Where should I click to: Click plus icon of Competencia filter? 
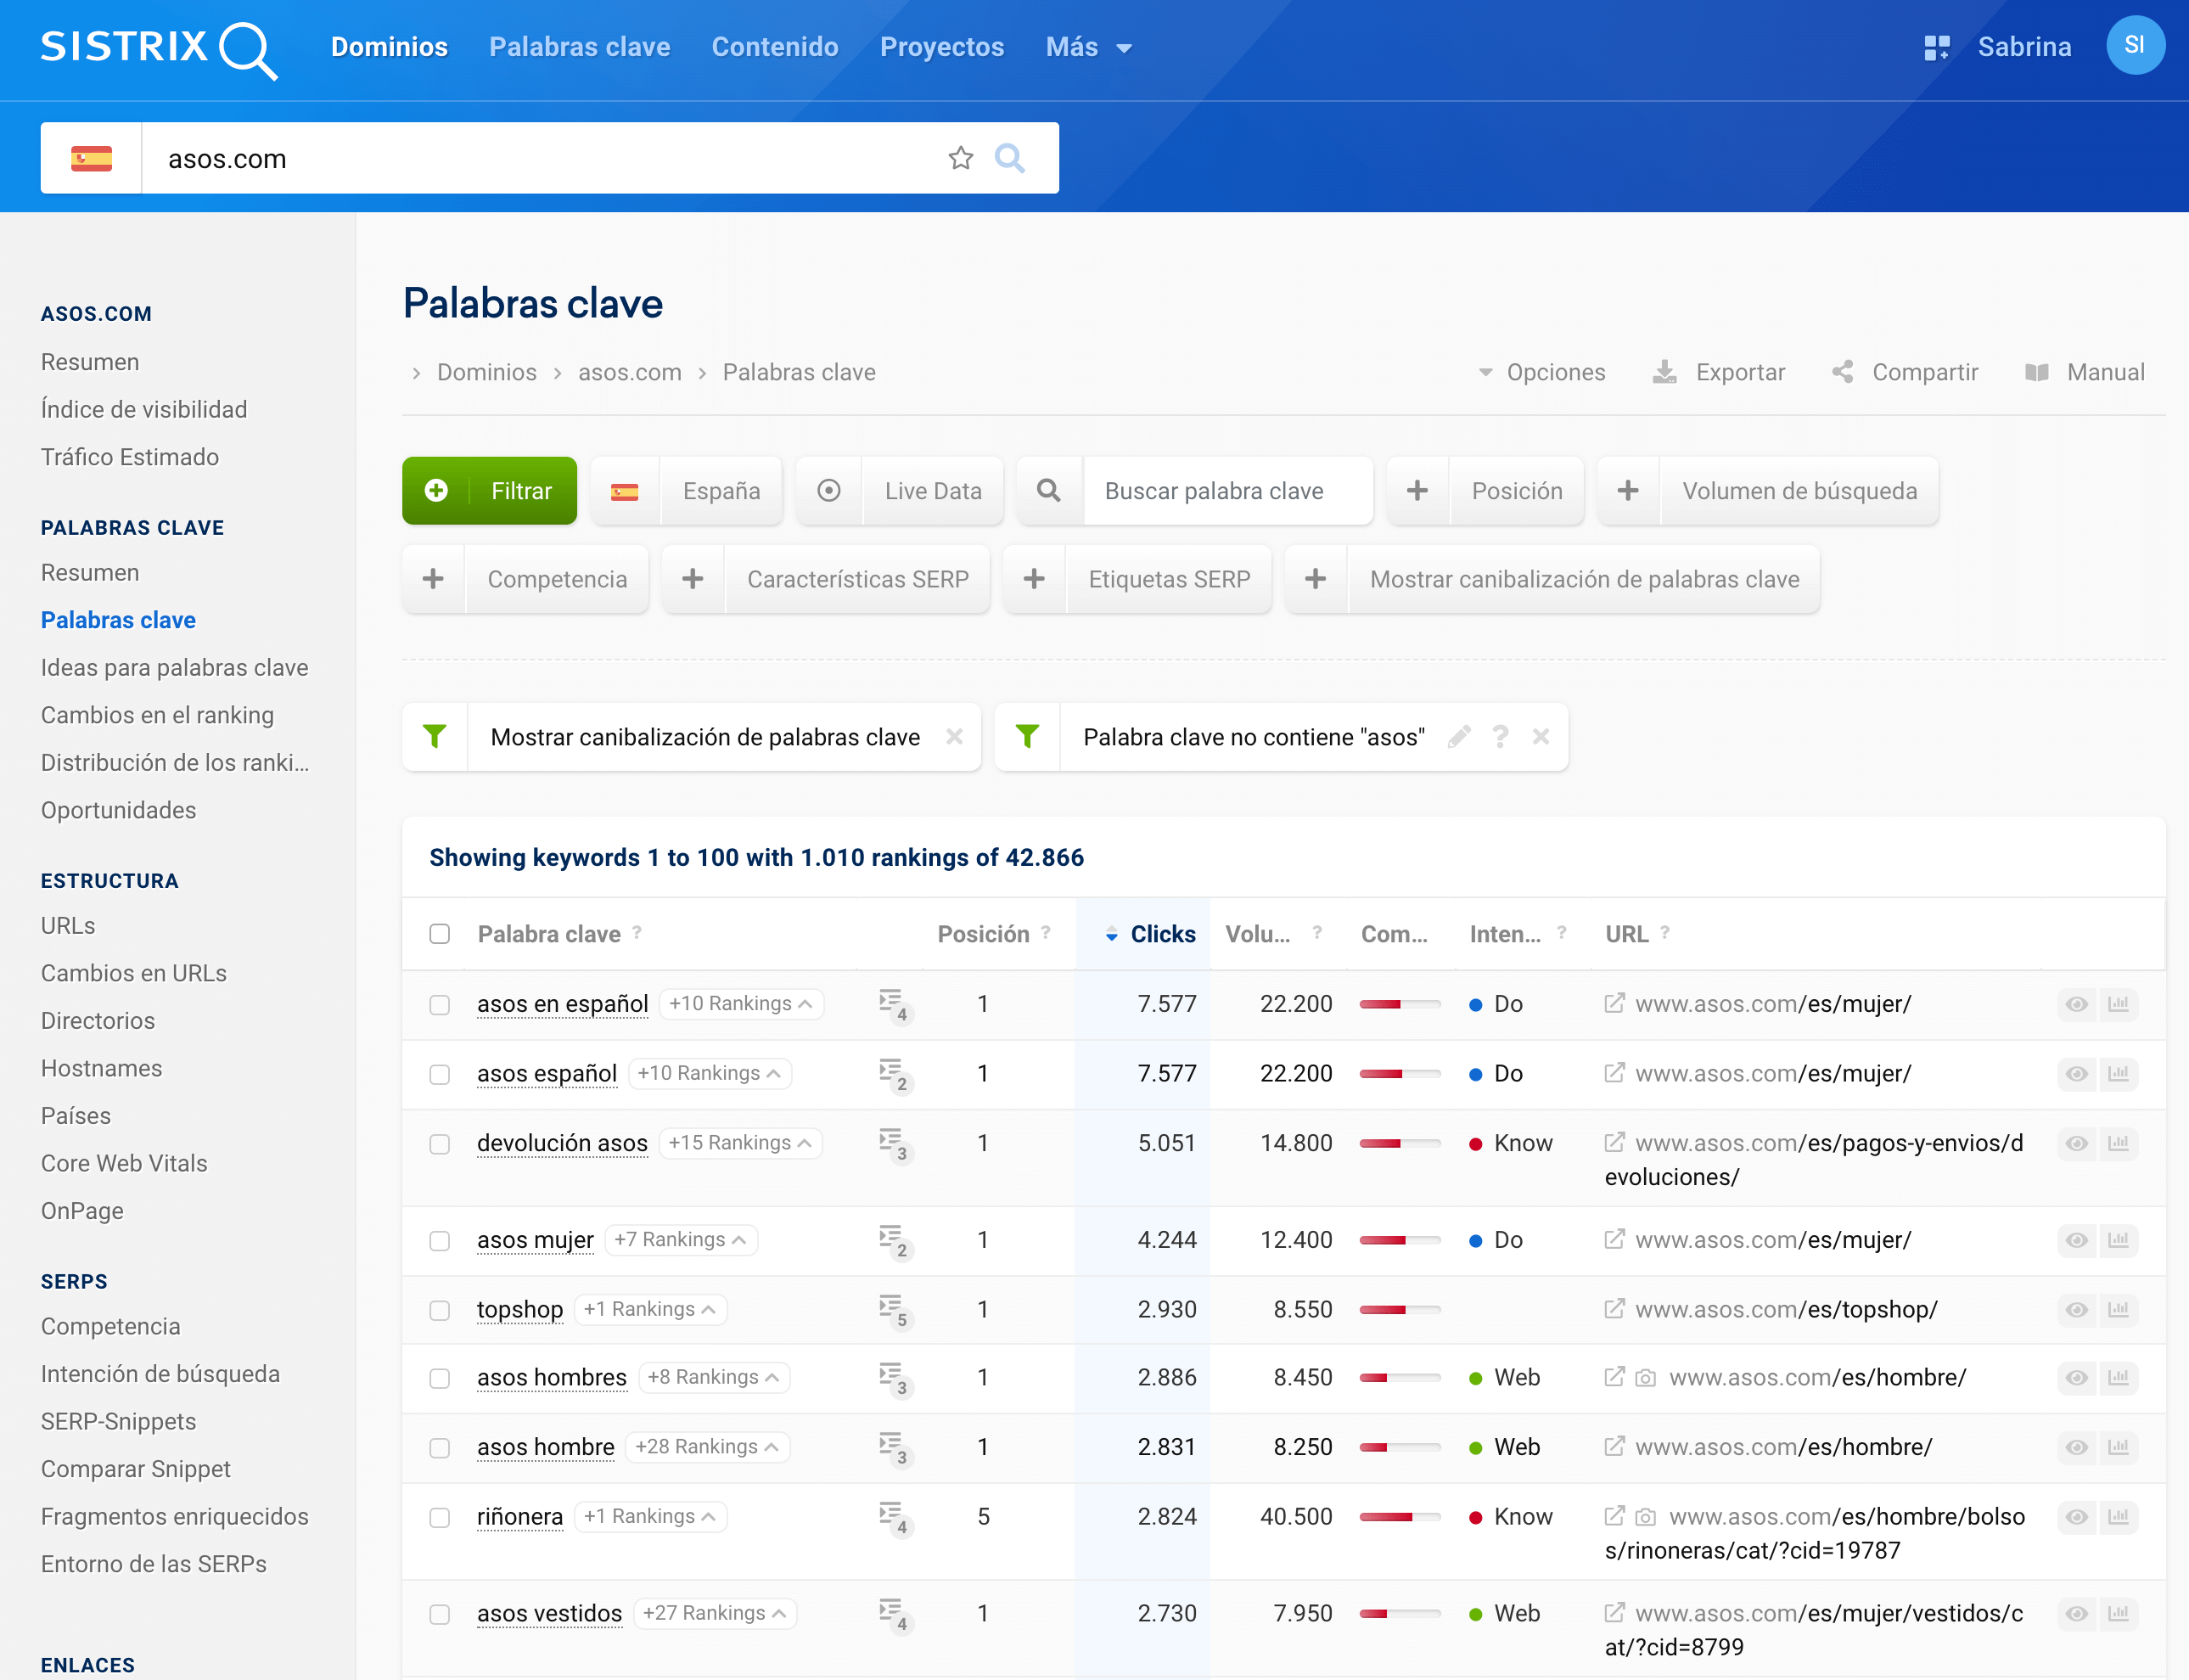(x=433, y=579)
